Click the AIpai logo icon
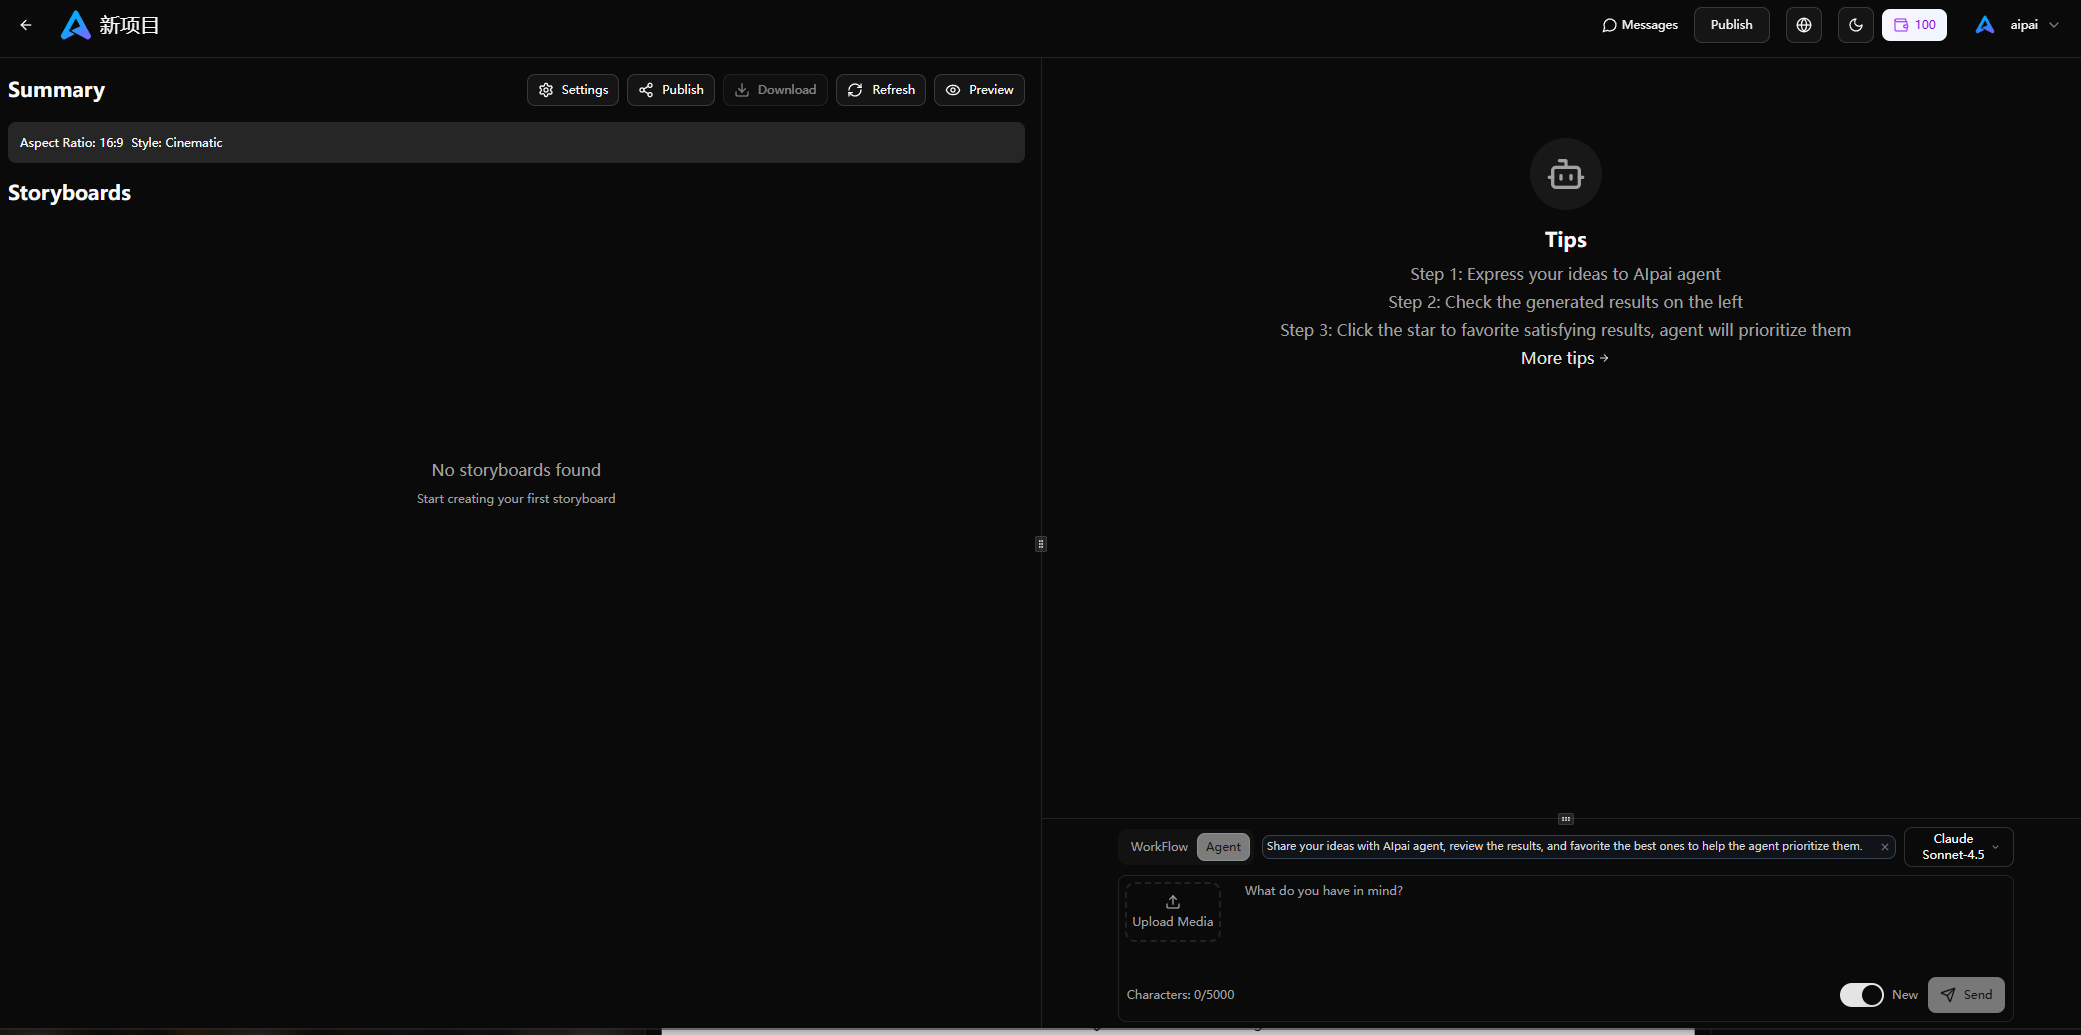The height and width of the screenshot is (1035, 2081). [75, 25]
